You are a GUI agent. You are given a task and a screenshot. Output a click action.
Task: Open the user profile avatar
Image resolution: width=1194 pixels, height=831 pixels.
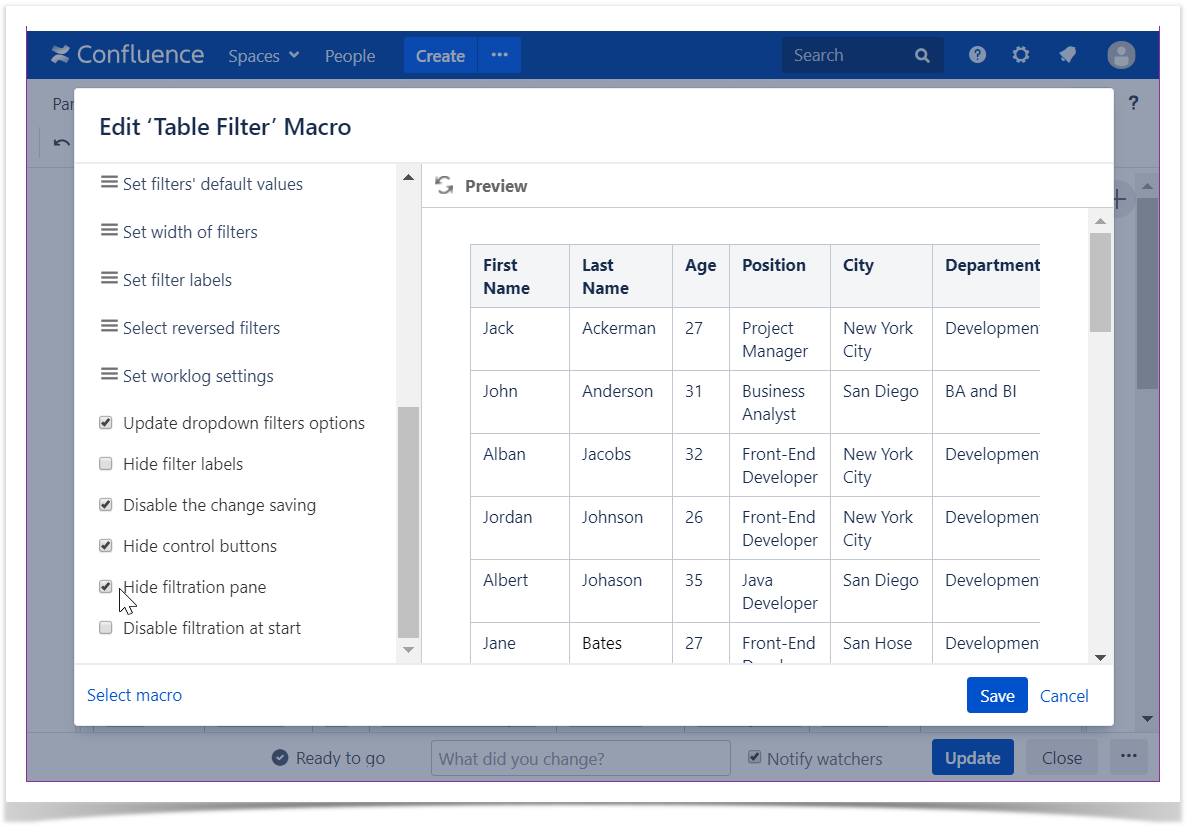pyautogui.click(x=1121, y=55)
